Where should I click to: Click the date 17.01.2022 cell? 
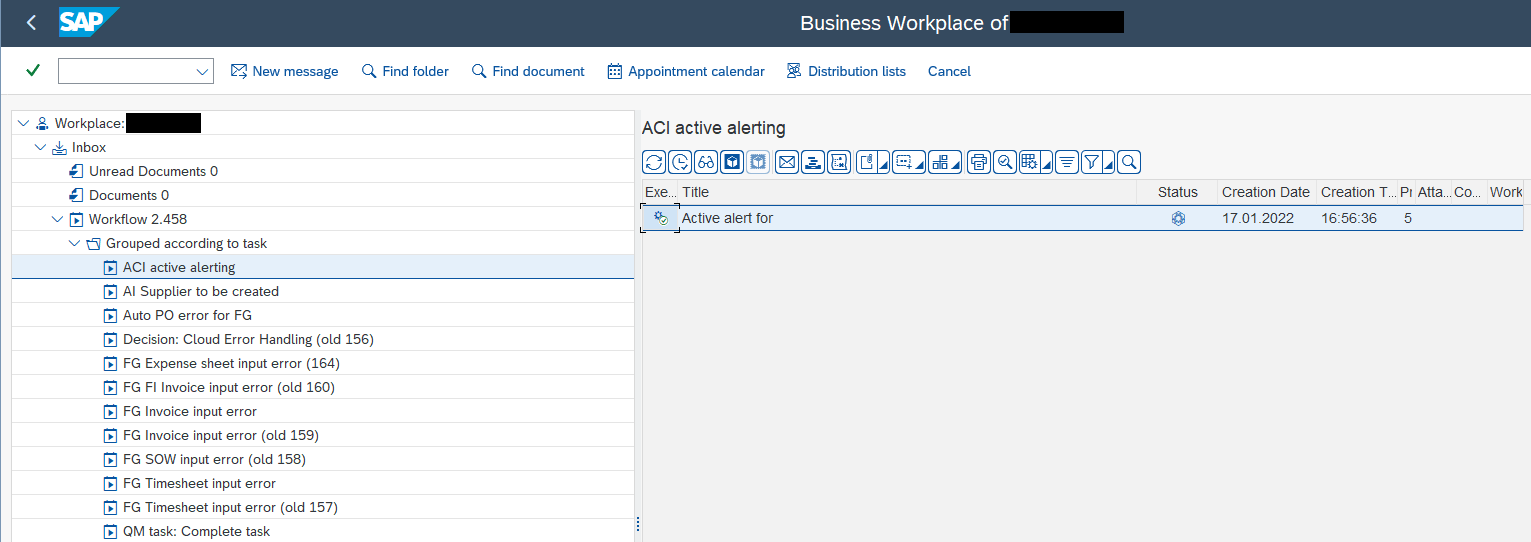1258,218
